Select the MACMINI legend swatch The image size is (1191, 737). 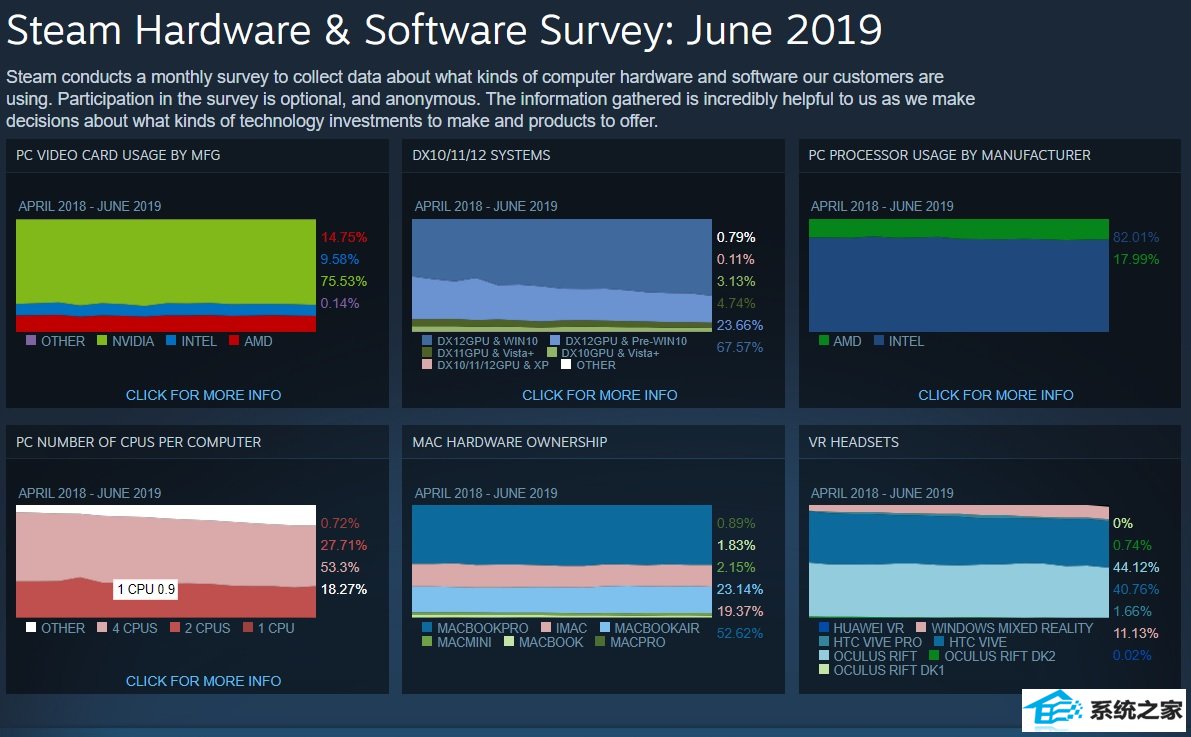(427, 642)
